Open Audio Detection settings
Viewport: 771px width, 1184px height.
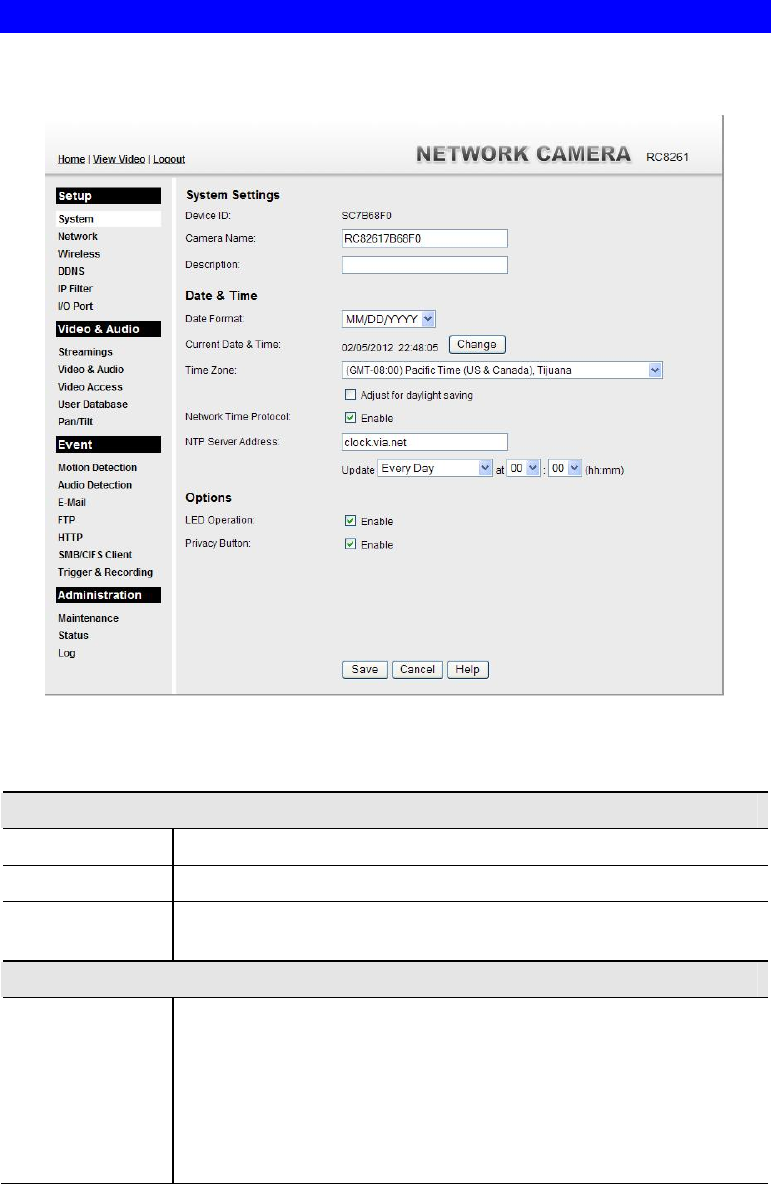tap(95, 485)
